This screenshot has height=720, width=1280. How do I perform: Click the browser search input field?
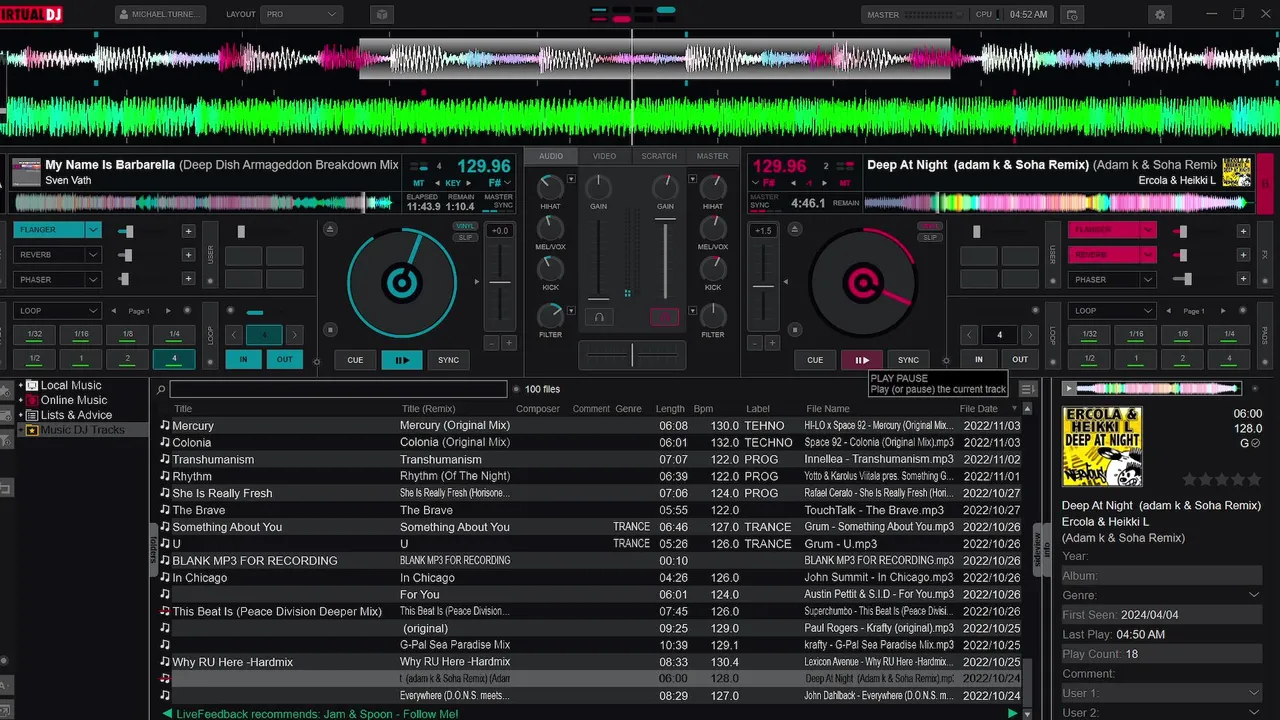point(338,389)
